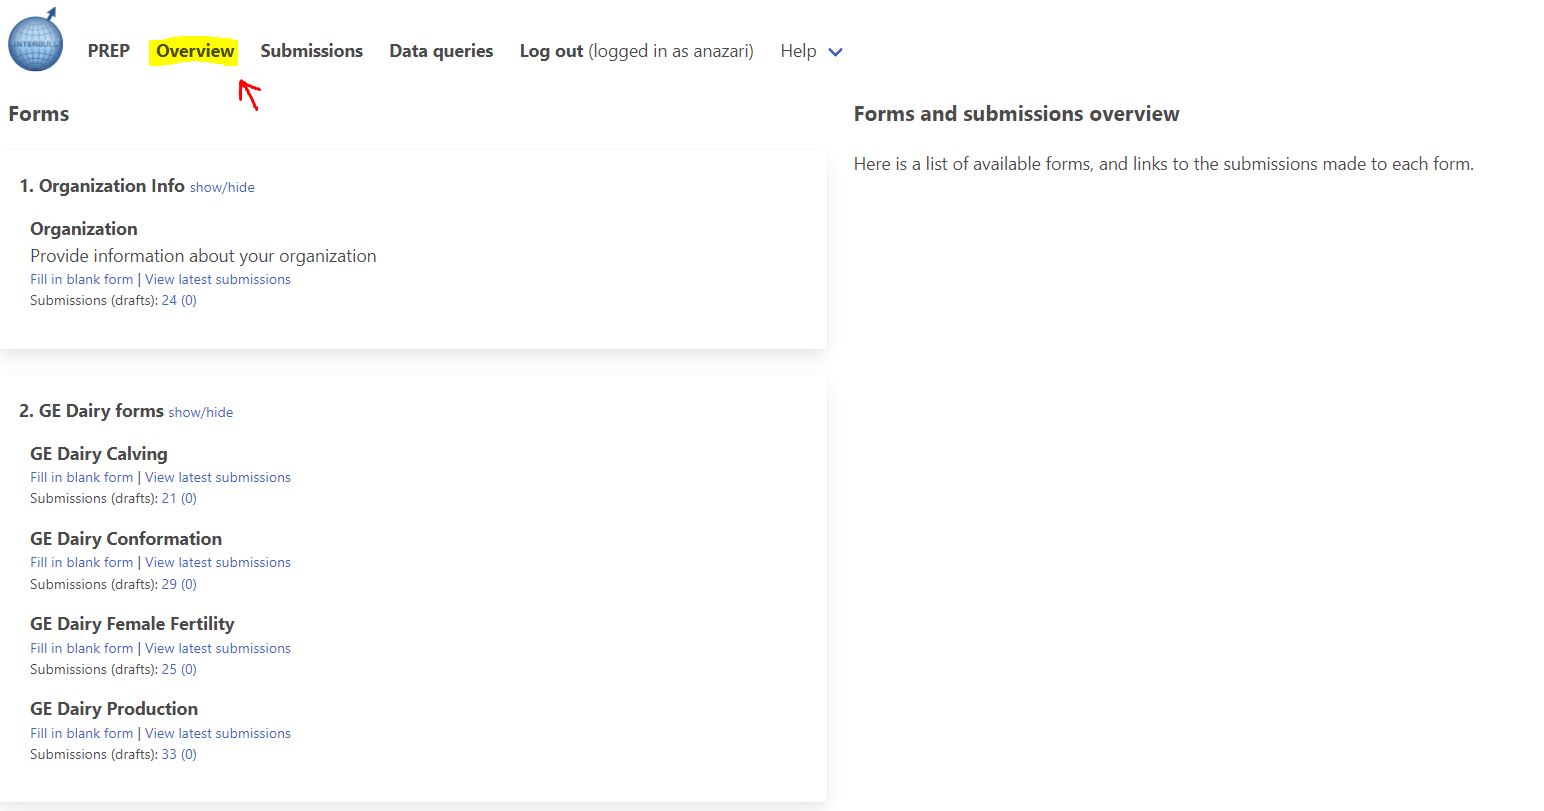This screenshot has width=1544, height=811.
Task: Fill in blank GE Dairy Female Fertility form
Action: tap(81, 648)
